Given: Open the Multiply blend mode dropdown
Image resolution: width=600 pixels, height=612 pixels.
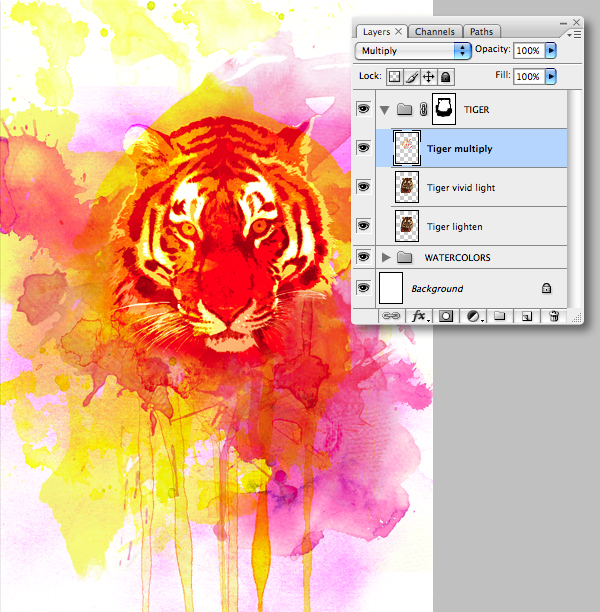Looking at the screenshot, I should click(413, 51).
